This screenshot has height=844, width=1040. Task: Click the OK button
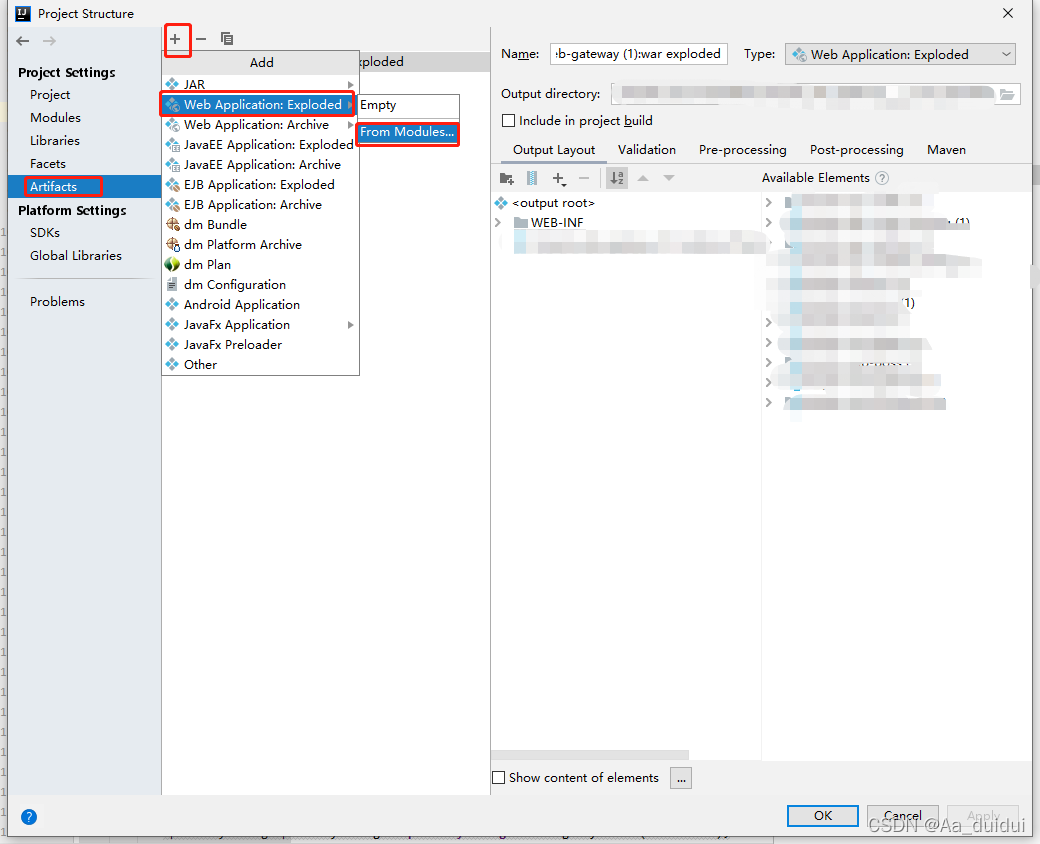[x=822, y=815]
